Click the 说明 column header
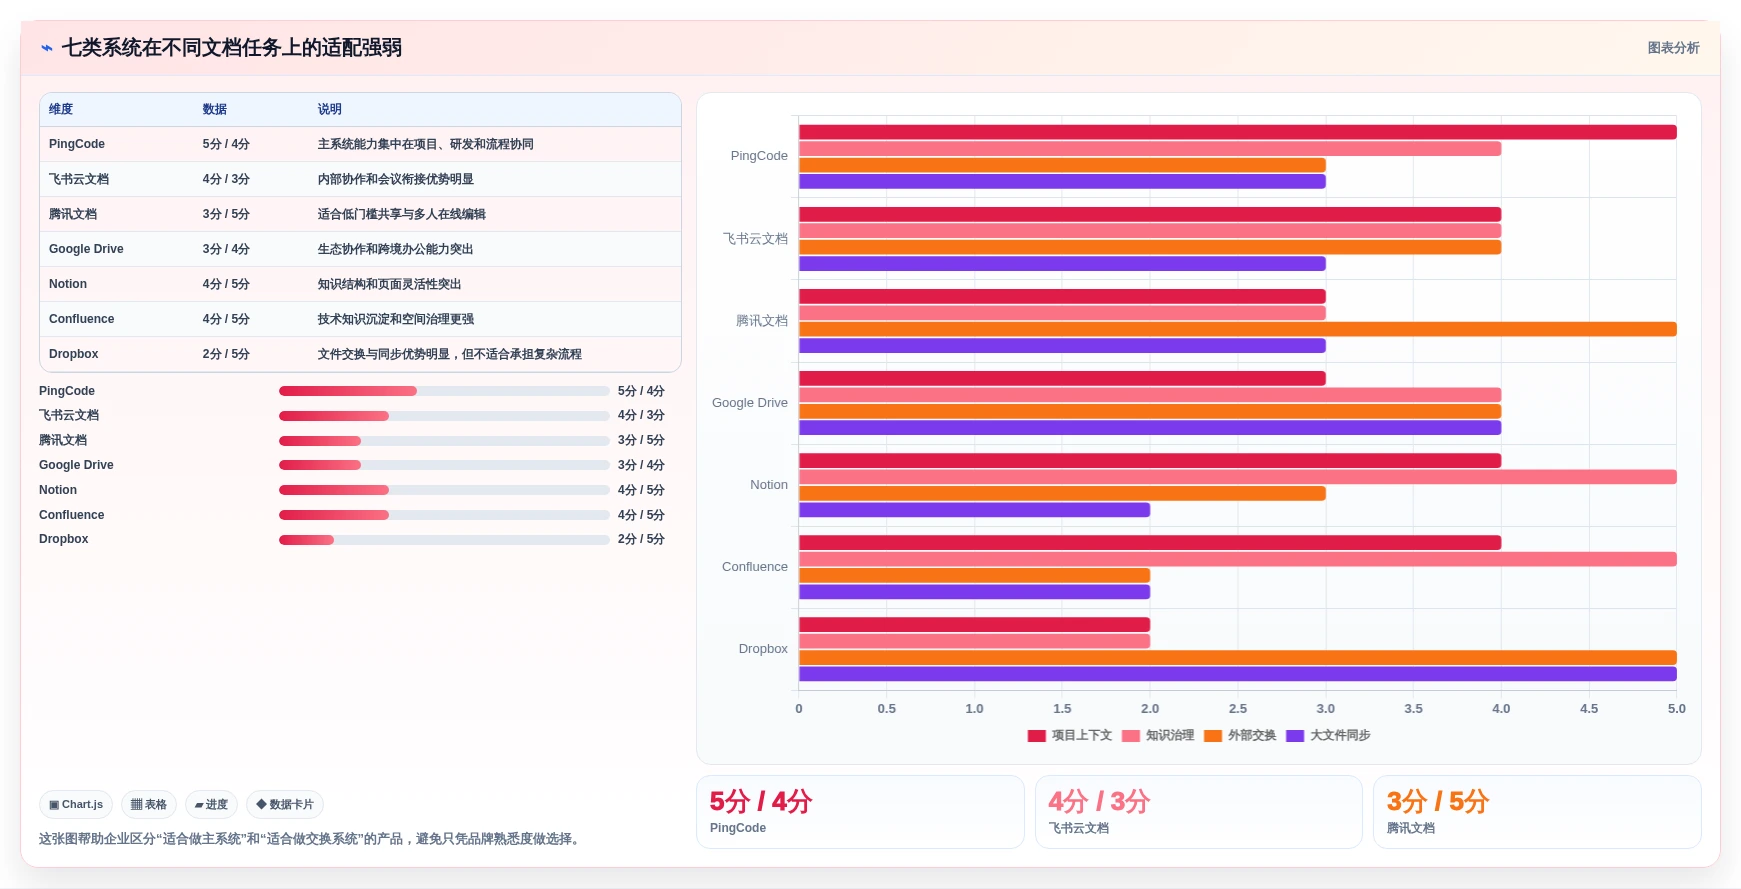This screenshot has width=1741, height=889. pyautogui.click(x=330, y=109)
